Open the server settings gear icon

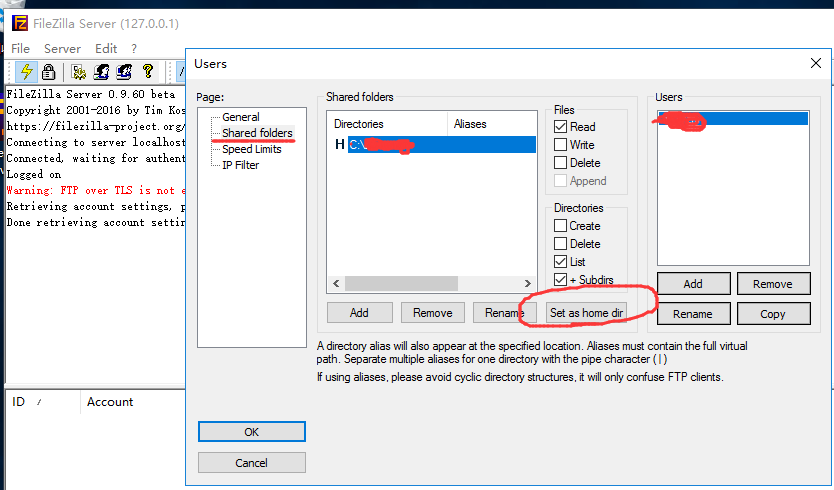(76, 71)
